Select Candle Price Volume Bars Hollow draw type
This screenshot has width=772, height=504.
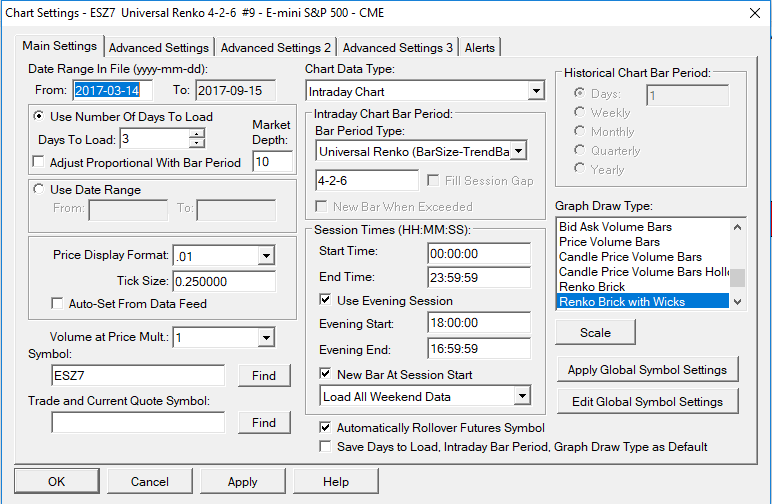pyautogui.click(x=643, y=271)
